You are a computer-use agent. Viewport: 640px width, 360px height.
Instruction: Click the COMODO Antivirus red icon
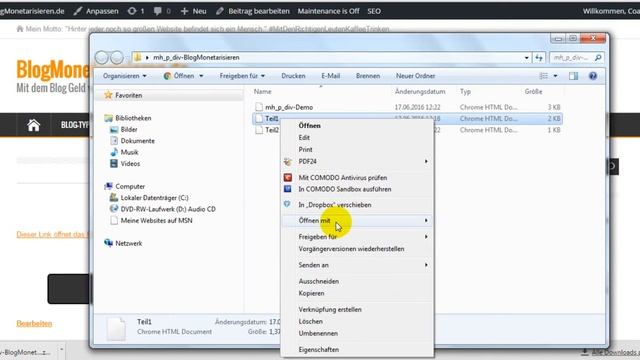tap(288, 178)
